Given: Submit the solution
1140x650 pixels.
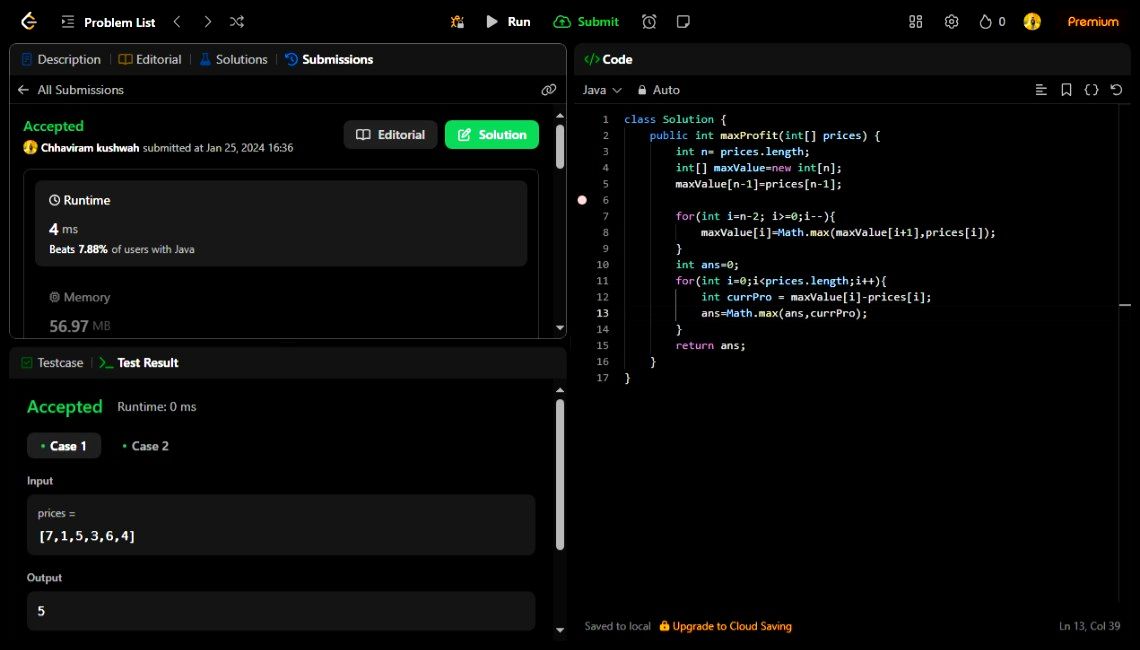Looking at the screenshot, I should [x=586, y=22].
